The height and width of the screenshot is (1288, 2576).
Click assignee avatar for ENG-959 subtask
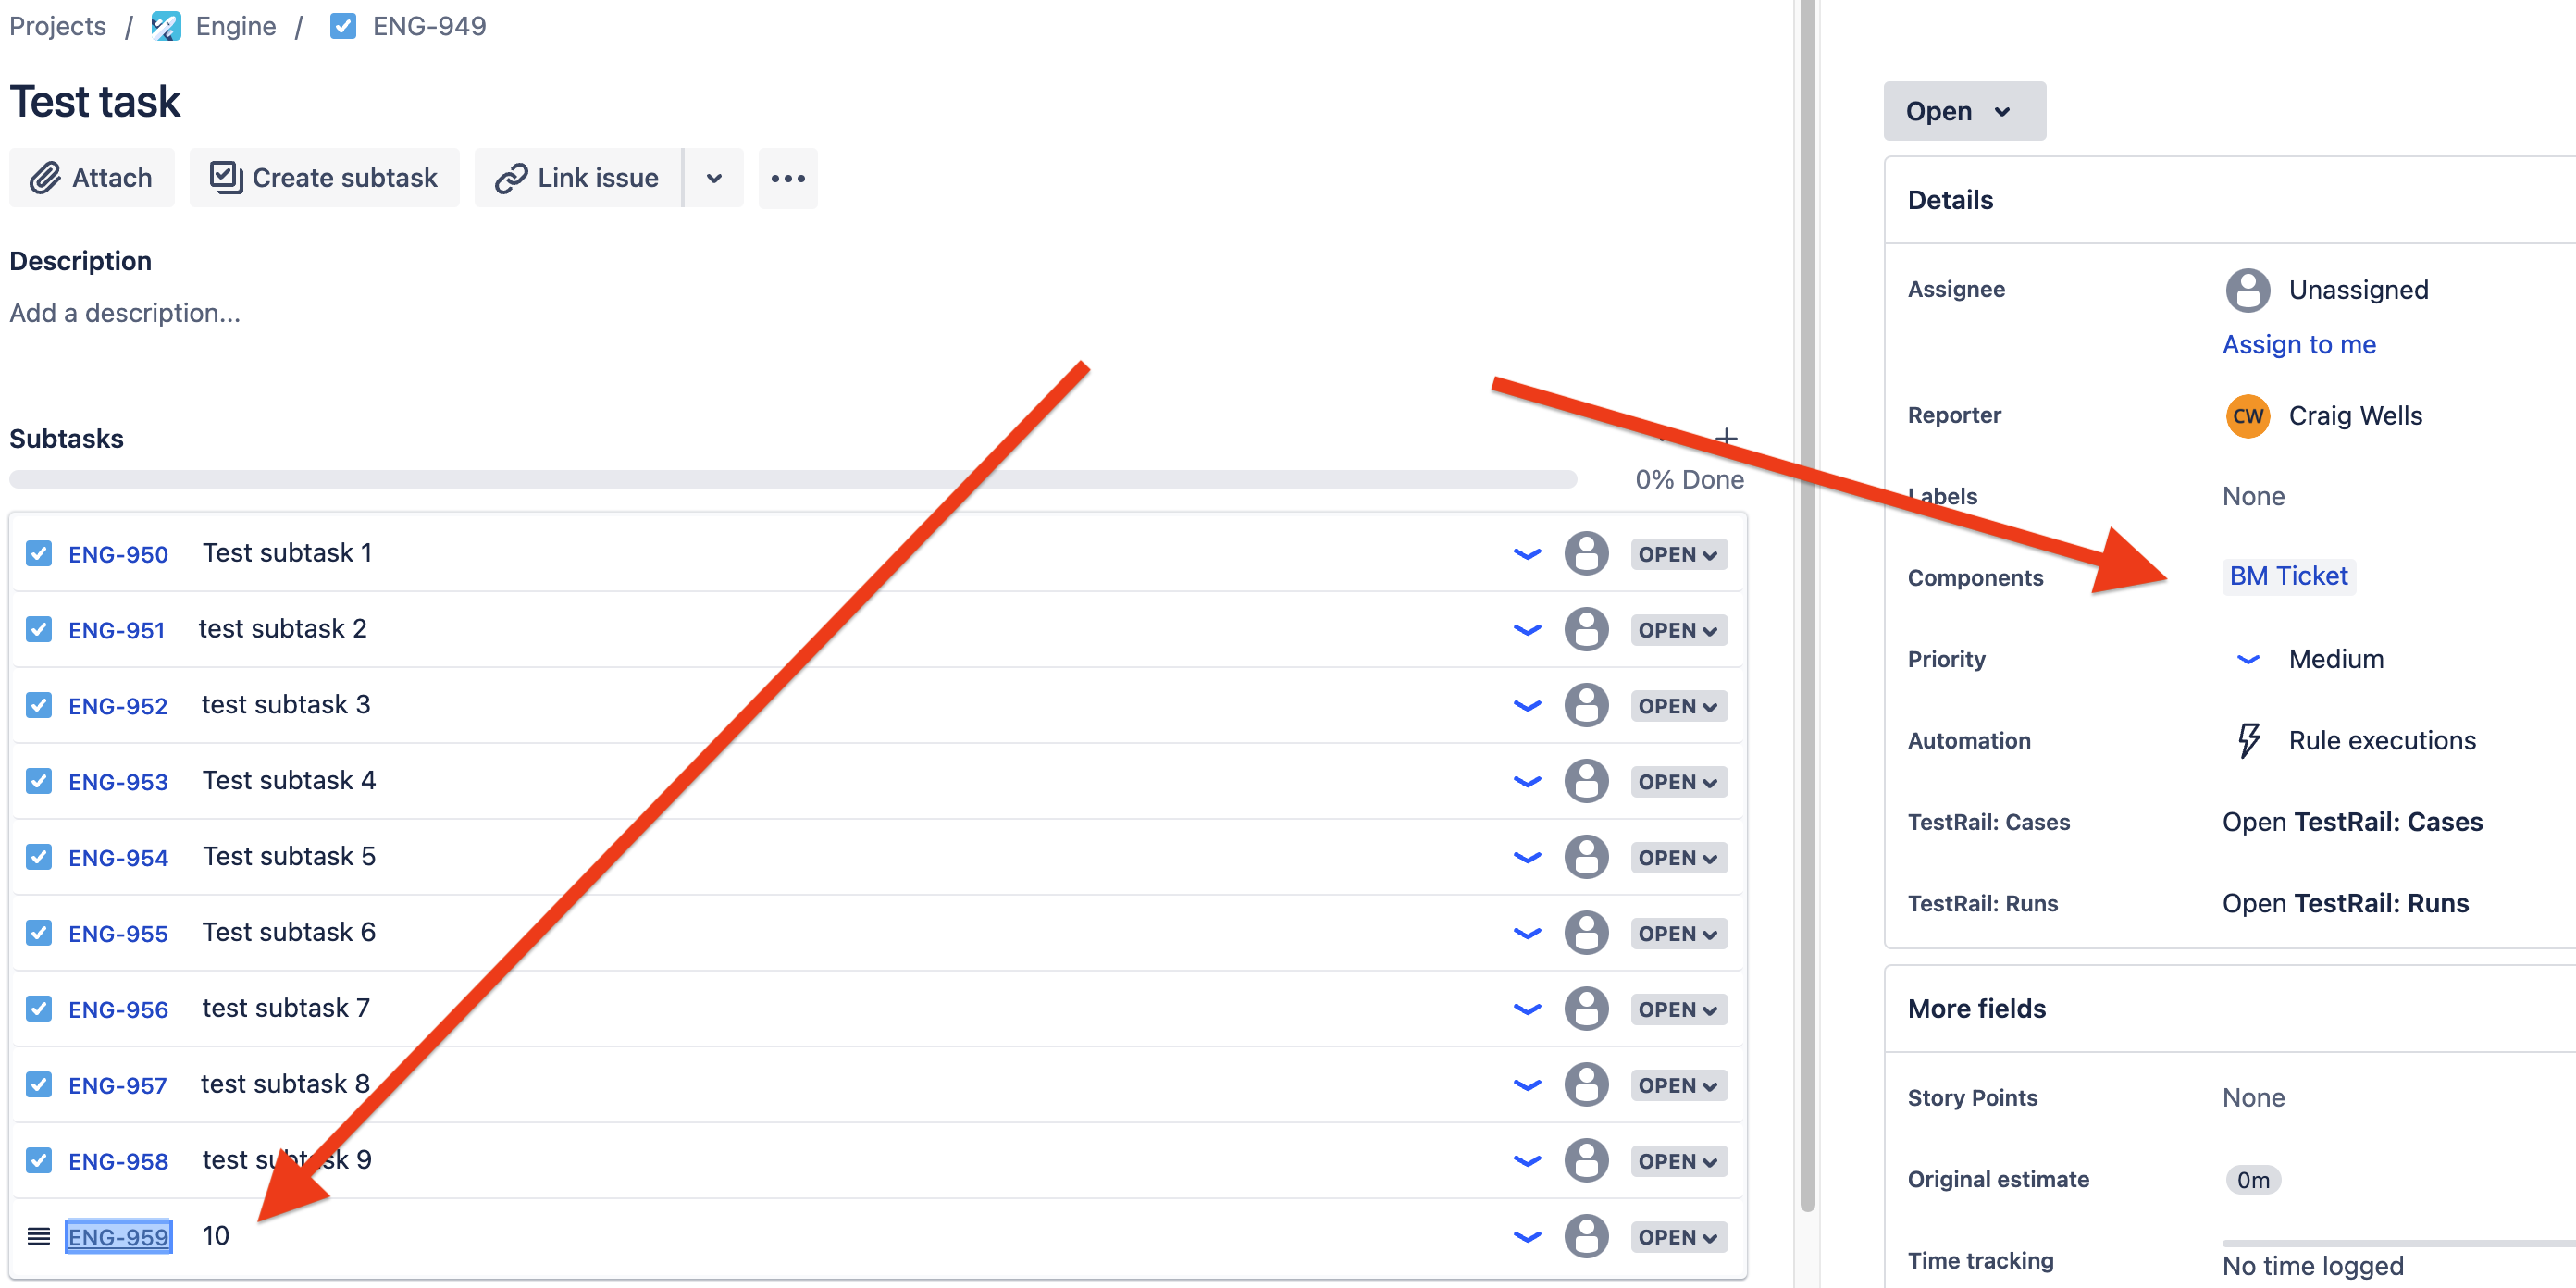click(x=1586, y=1237)
